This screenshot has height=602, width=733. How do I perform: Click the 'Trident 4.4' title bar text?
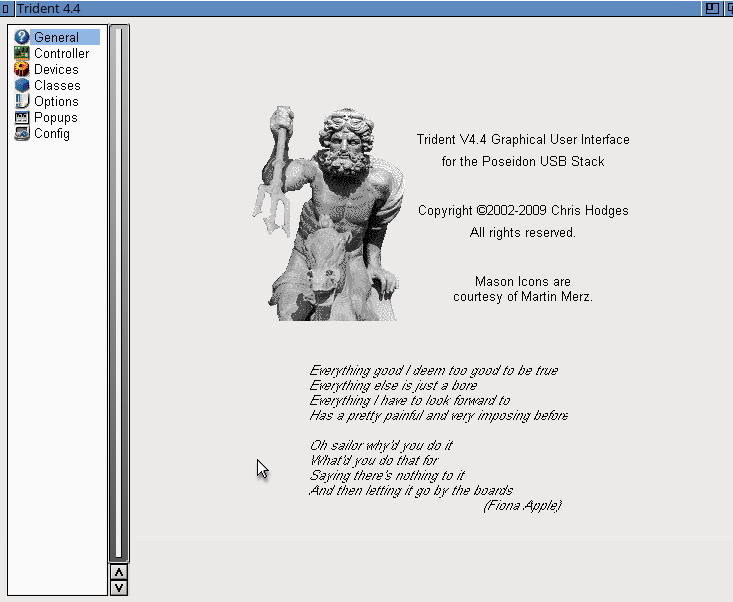(49, 8)
